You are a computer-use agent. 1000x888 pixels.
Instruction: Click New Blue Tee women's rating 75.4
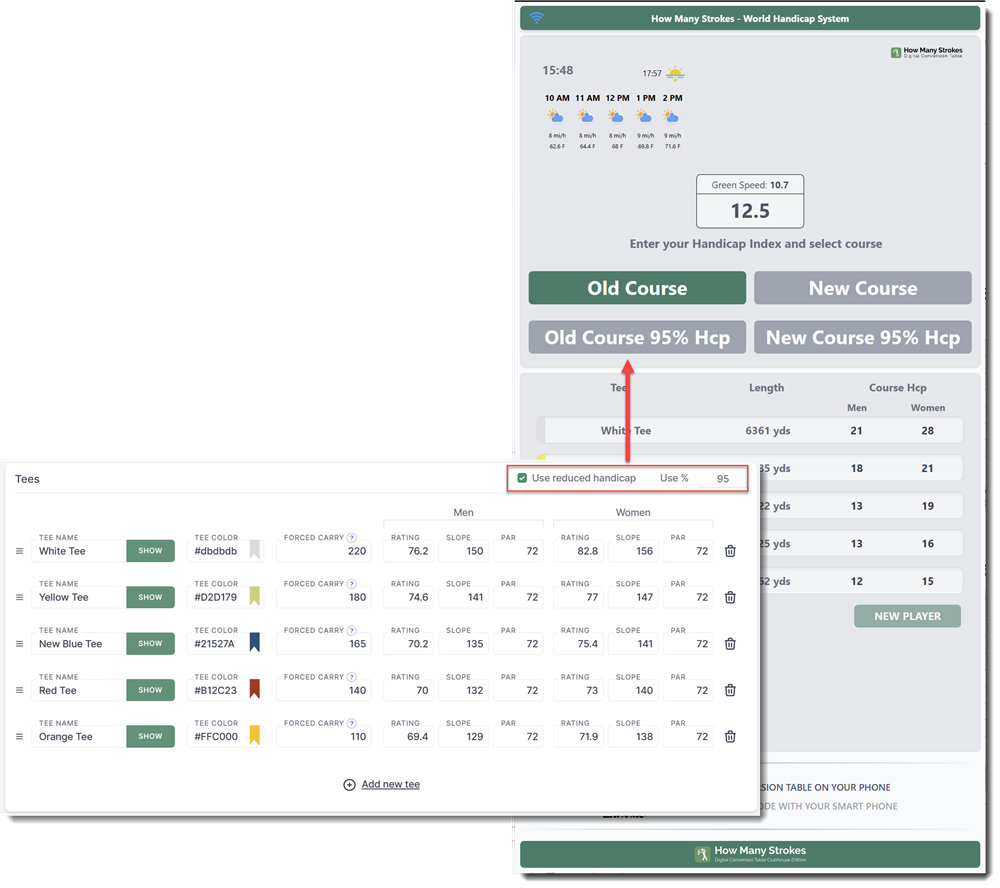[578, 644]
